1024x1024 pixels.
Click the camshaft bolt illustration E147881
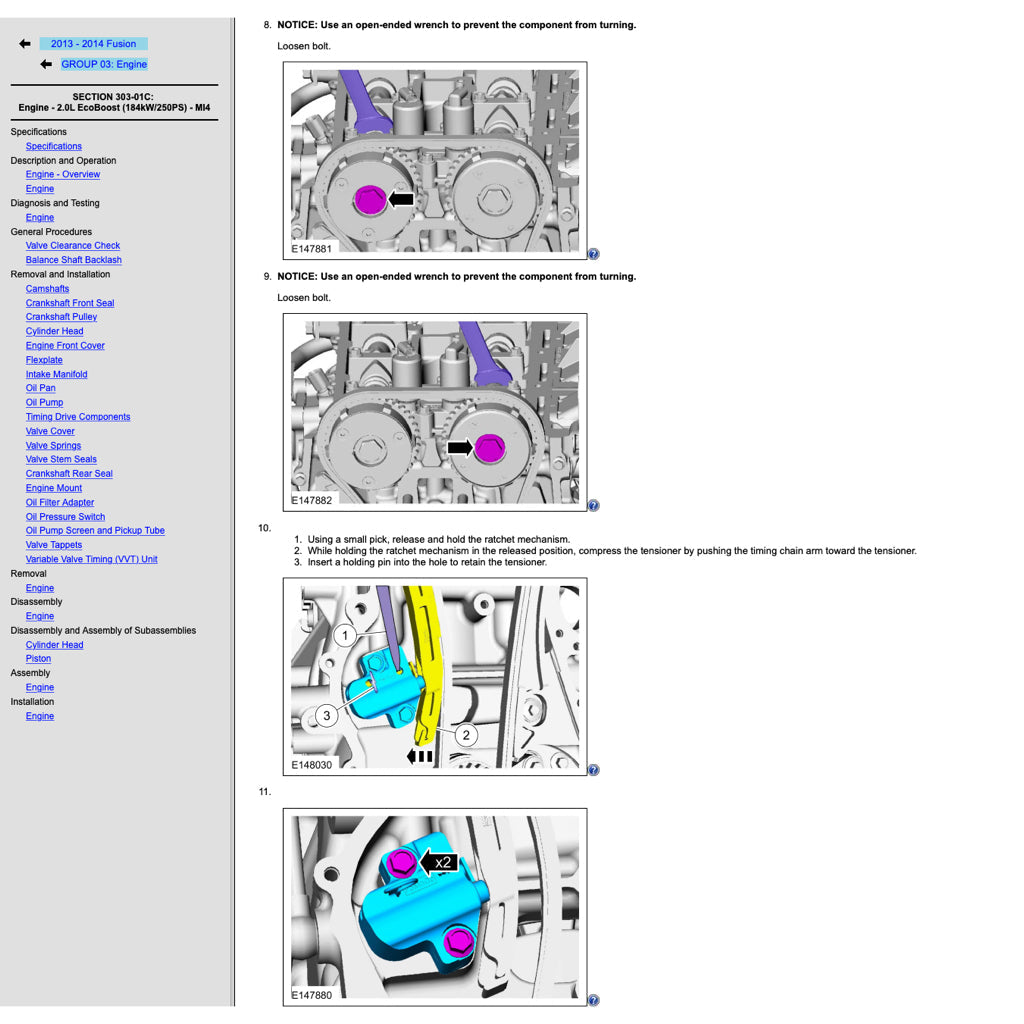click(435, 160)
